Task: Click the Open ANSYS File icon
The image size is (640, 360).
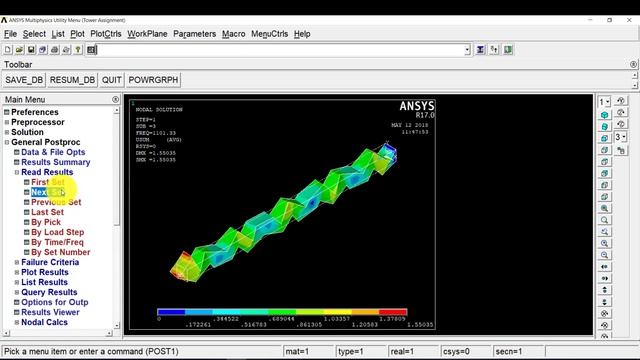Action: tap(19, 50)
